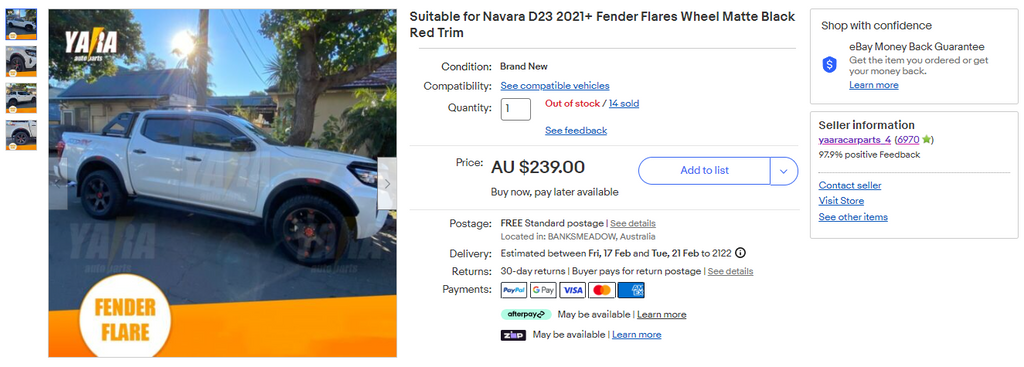
Task: Click the Quantity input field
Action: pyautogui.click(x=516, y=109)
